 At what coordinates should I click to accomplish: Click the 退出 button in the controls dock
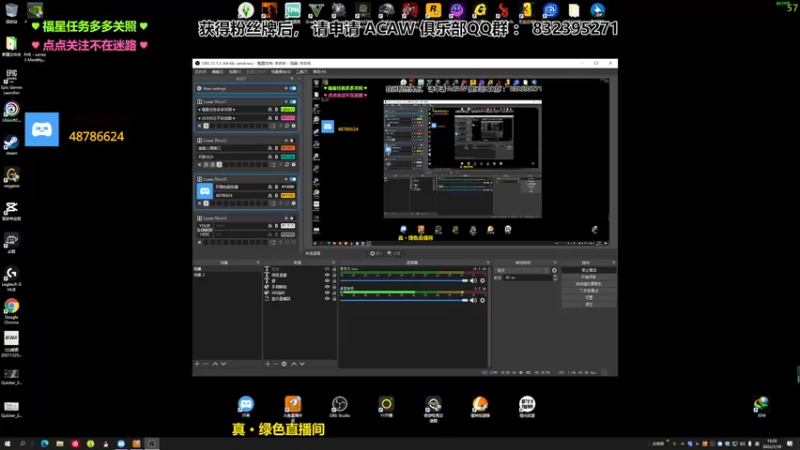(589, 305)
